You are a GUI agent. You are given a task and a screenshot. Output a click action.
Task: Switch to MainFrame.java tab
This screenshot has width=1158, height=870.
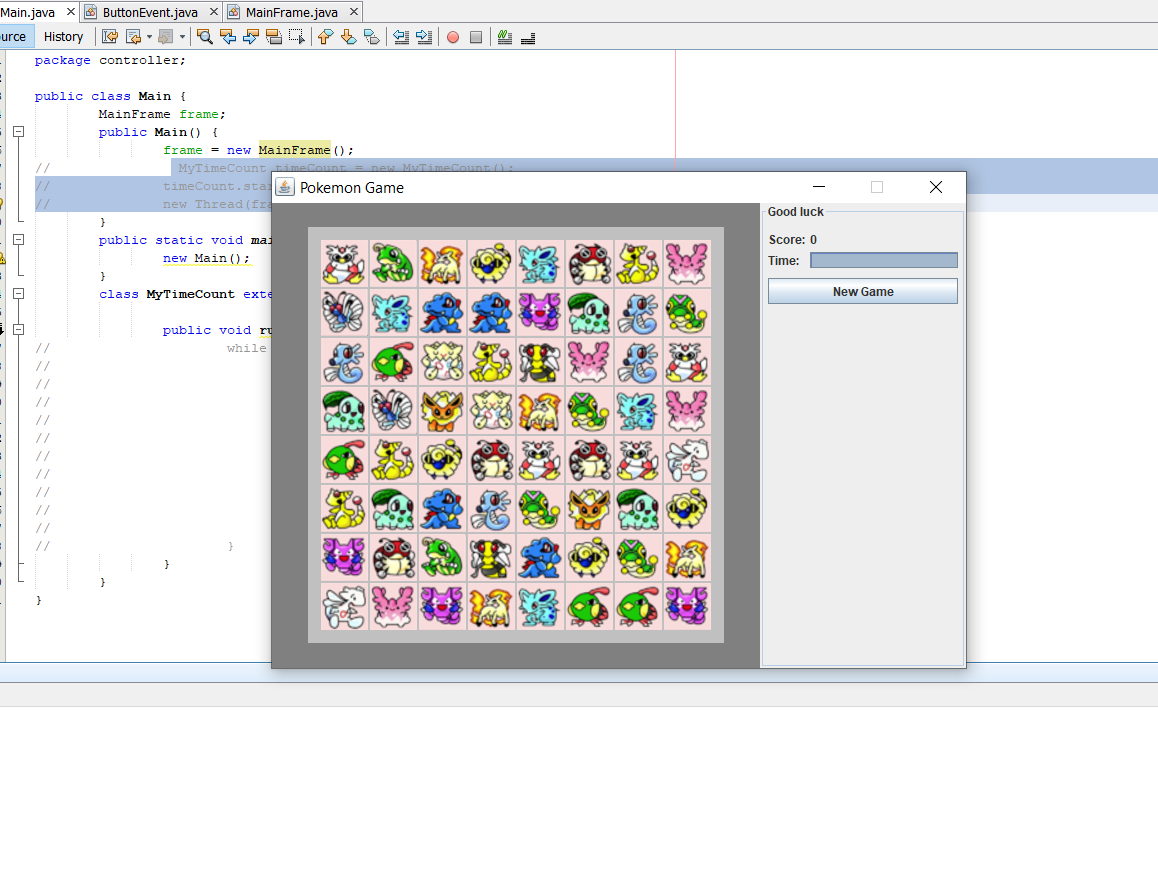291,12
